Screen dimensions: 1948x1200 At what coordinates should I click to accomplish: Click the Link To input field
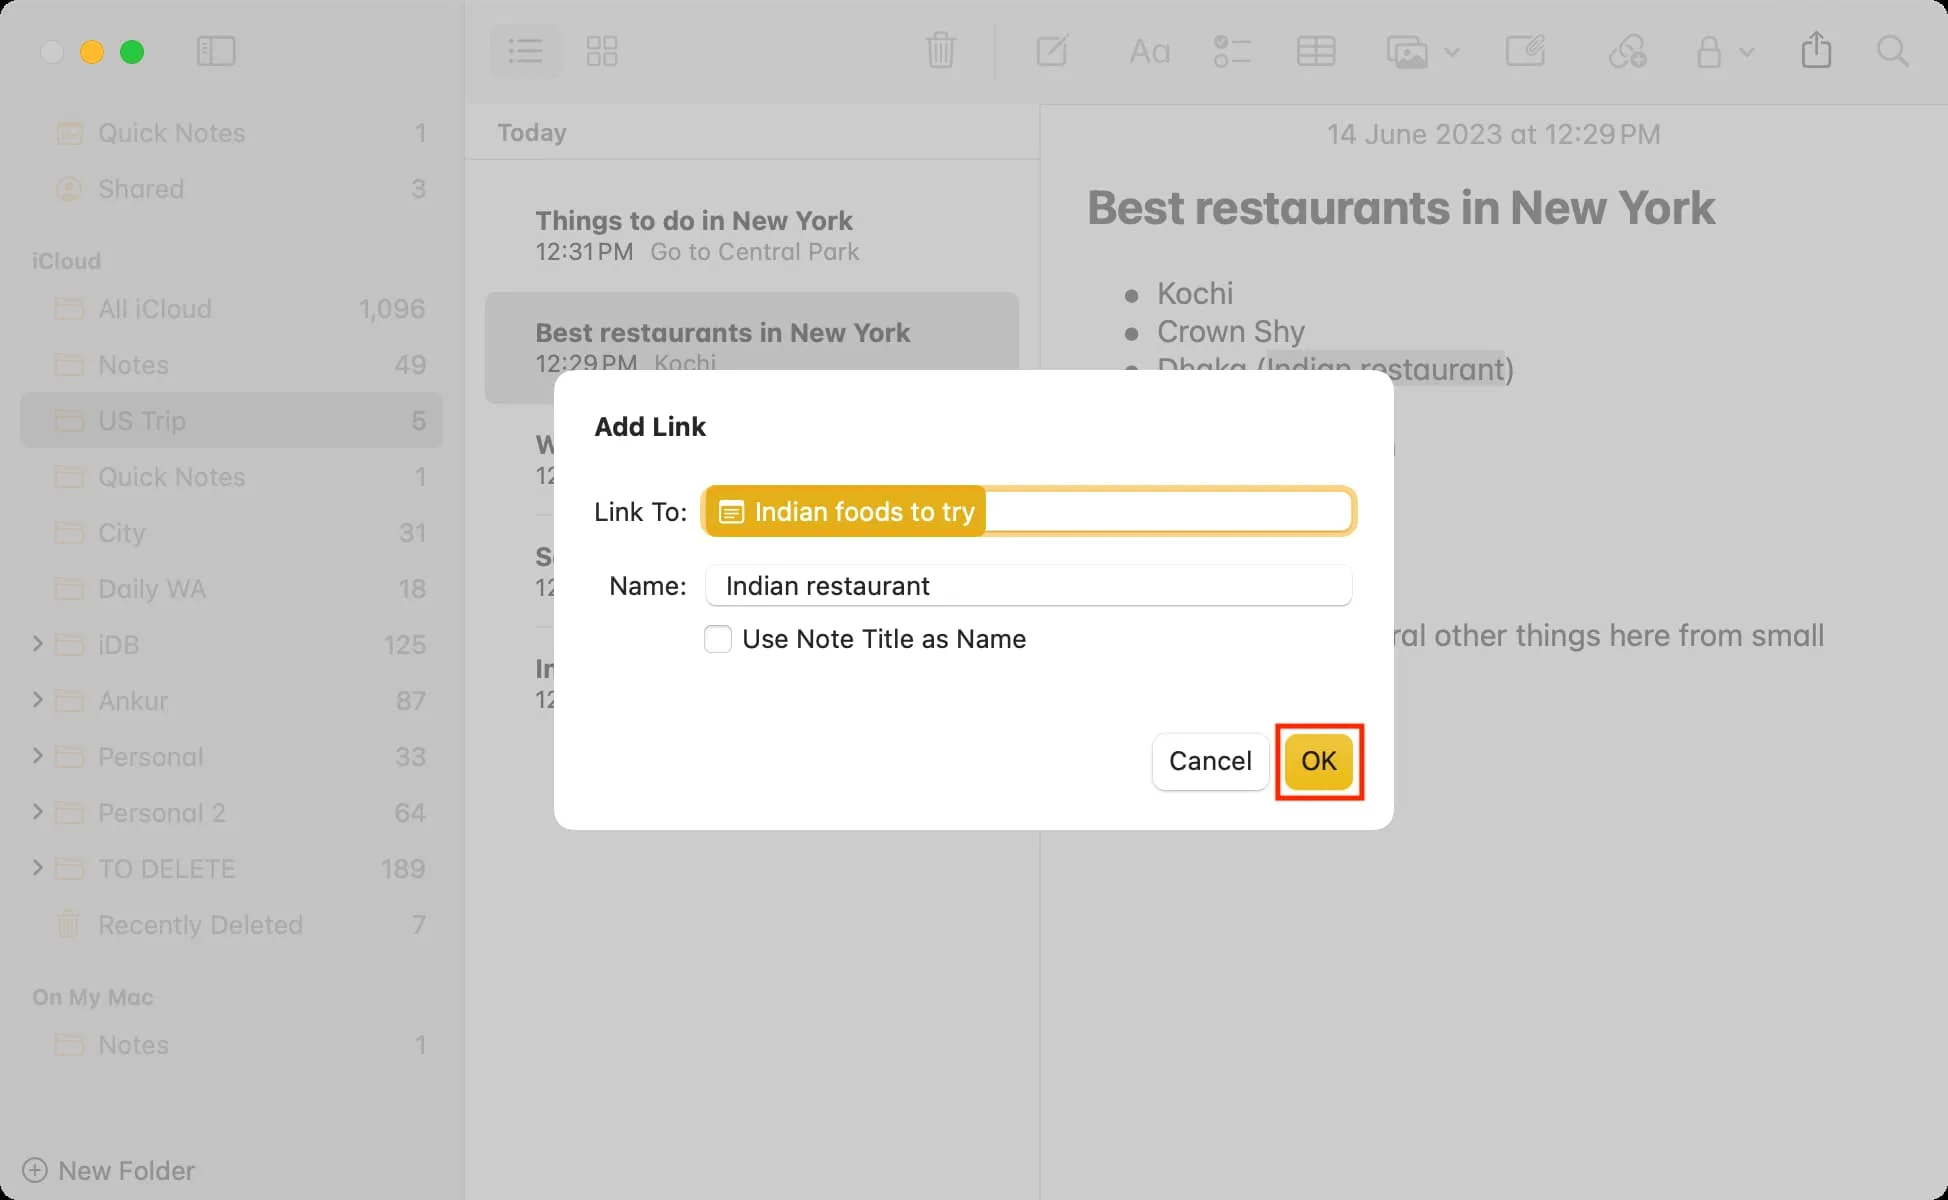point(1030,511)
